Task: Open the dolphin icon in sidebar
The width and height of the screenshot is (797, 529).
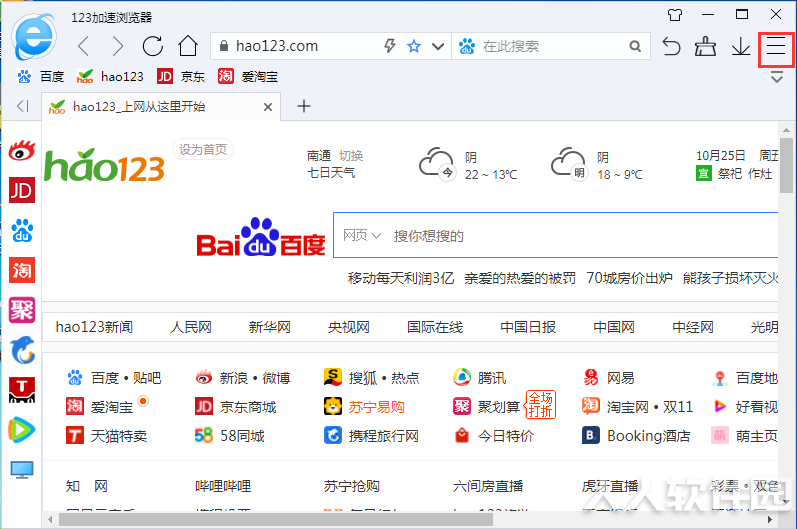Action: 22,350
